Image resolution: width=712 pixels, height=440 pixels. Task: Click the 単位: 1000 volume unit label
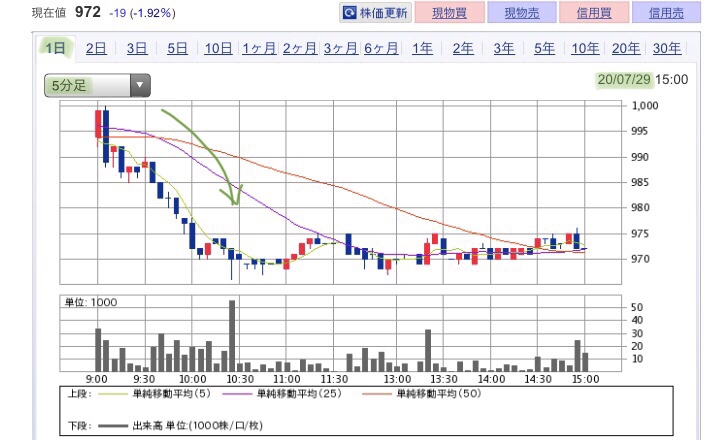tap(91, 302)
